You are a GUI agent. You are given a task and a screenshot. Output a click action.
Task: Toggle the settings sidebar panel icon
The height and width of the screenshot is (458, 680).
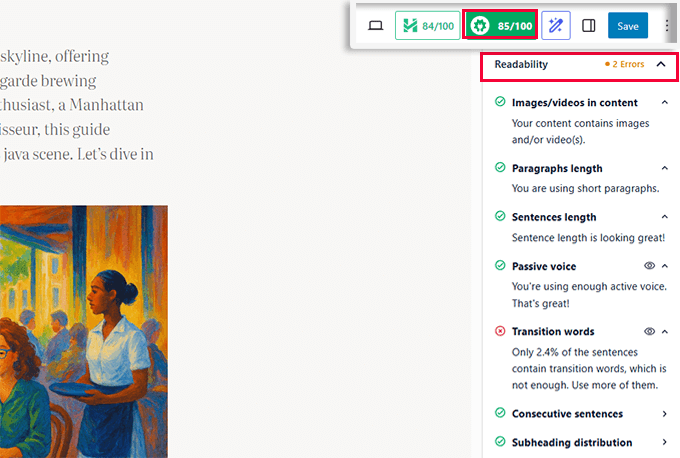(x=589, y=26)
